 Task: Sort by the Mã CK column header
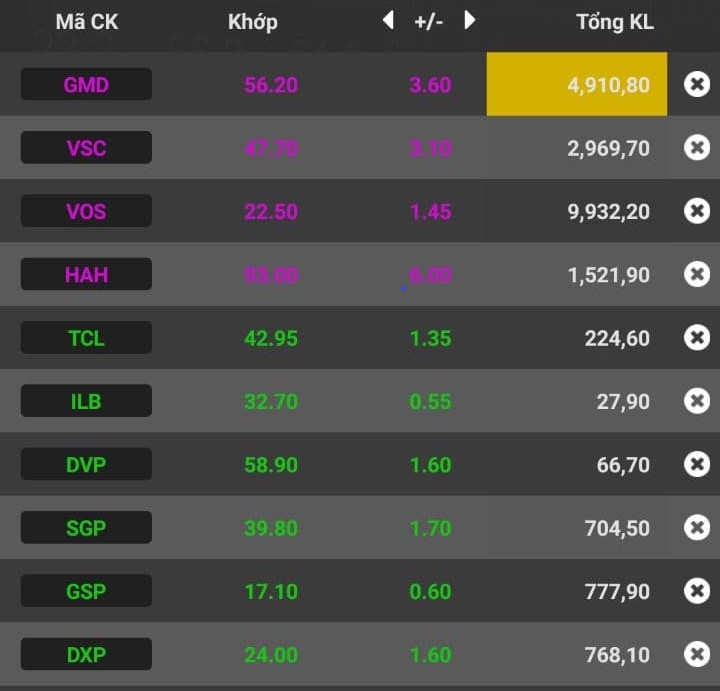click(x=86, y=22)
